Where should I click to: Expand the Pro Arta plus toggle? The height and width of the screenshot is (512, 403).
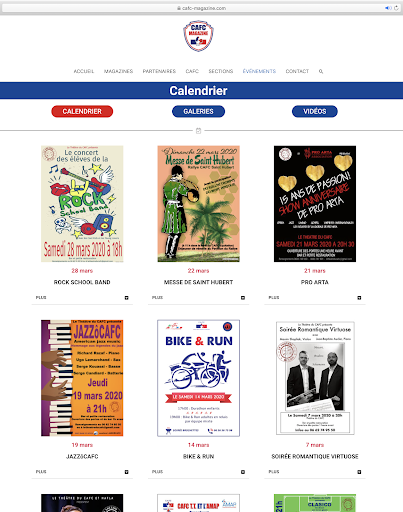pyautogui.click(x=359, y=298)
